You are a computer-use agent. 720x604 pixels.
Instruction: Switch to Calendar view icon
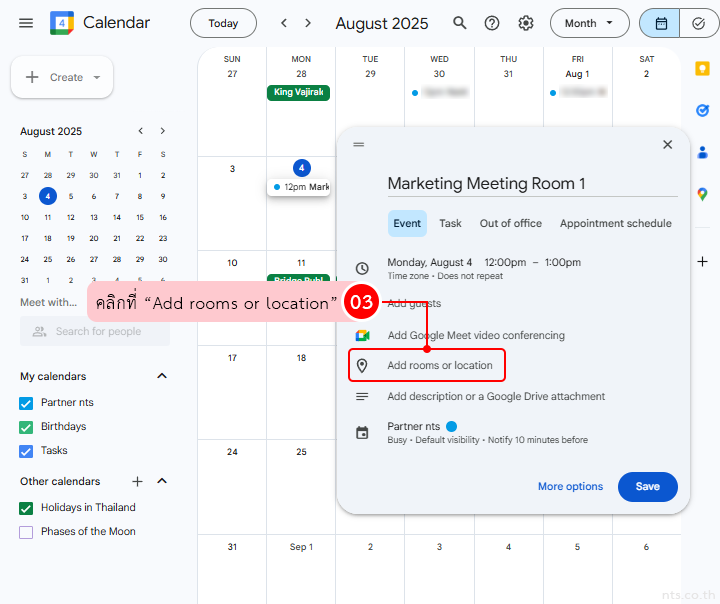click(x=660, y=23)
